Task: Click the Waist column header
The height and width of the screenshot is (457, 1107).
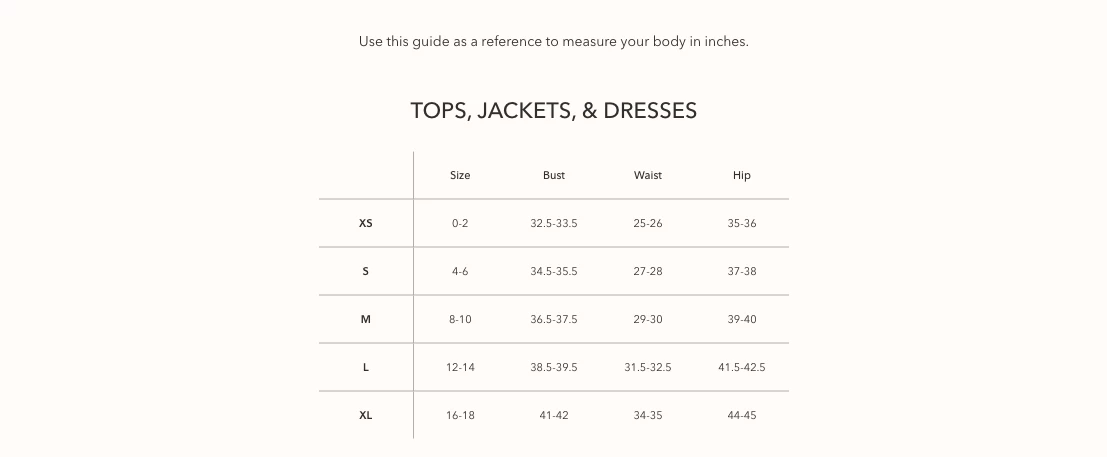Action: [648, 175]
